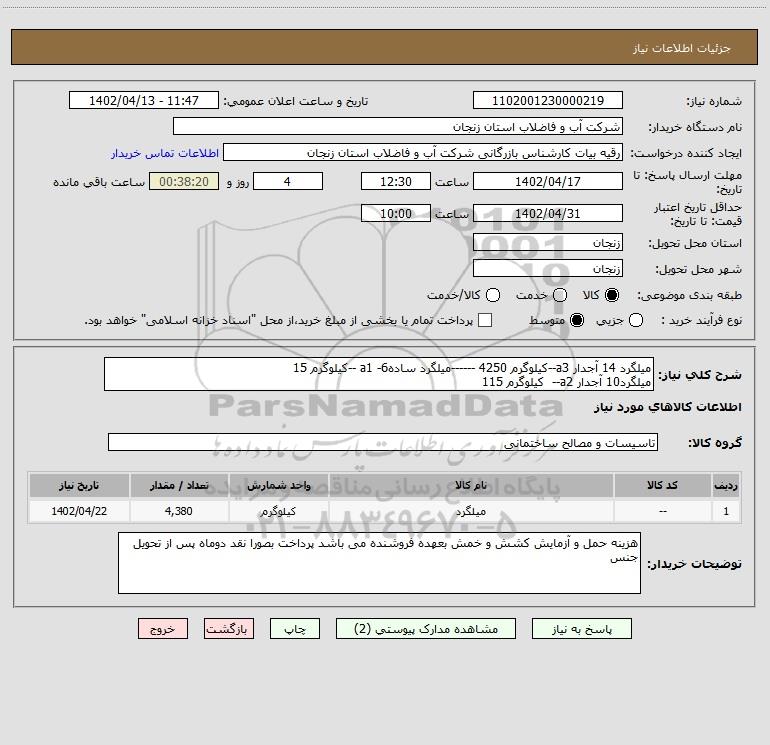770x745 pixels.
Task: Click the گروه کالا field تاسیسات و مصالح ساختمانی
Action: point(383,442)
